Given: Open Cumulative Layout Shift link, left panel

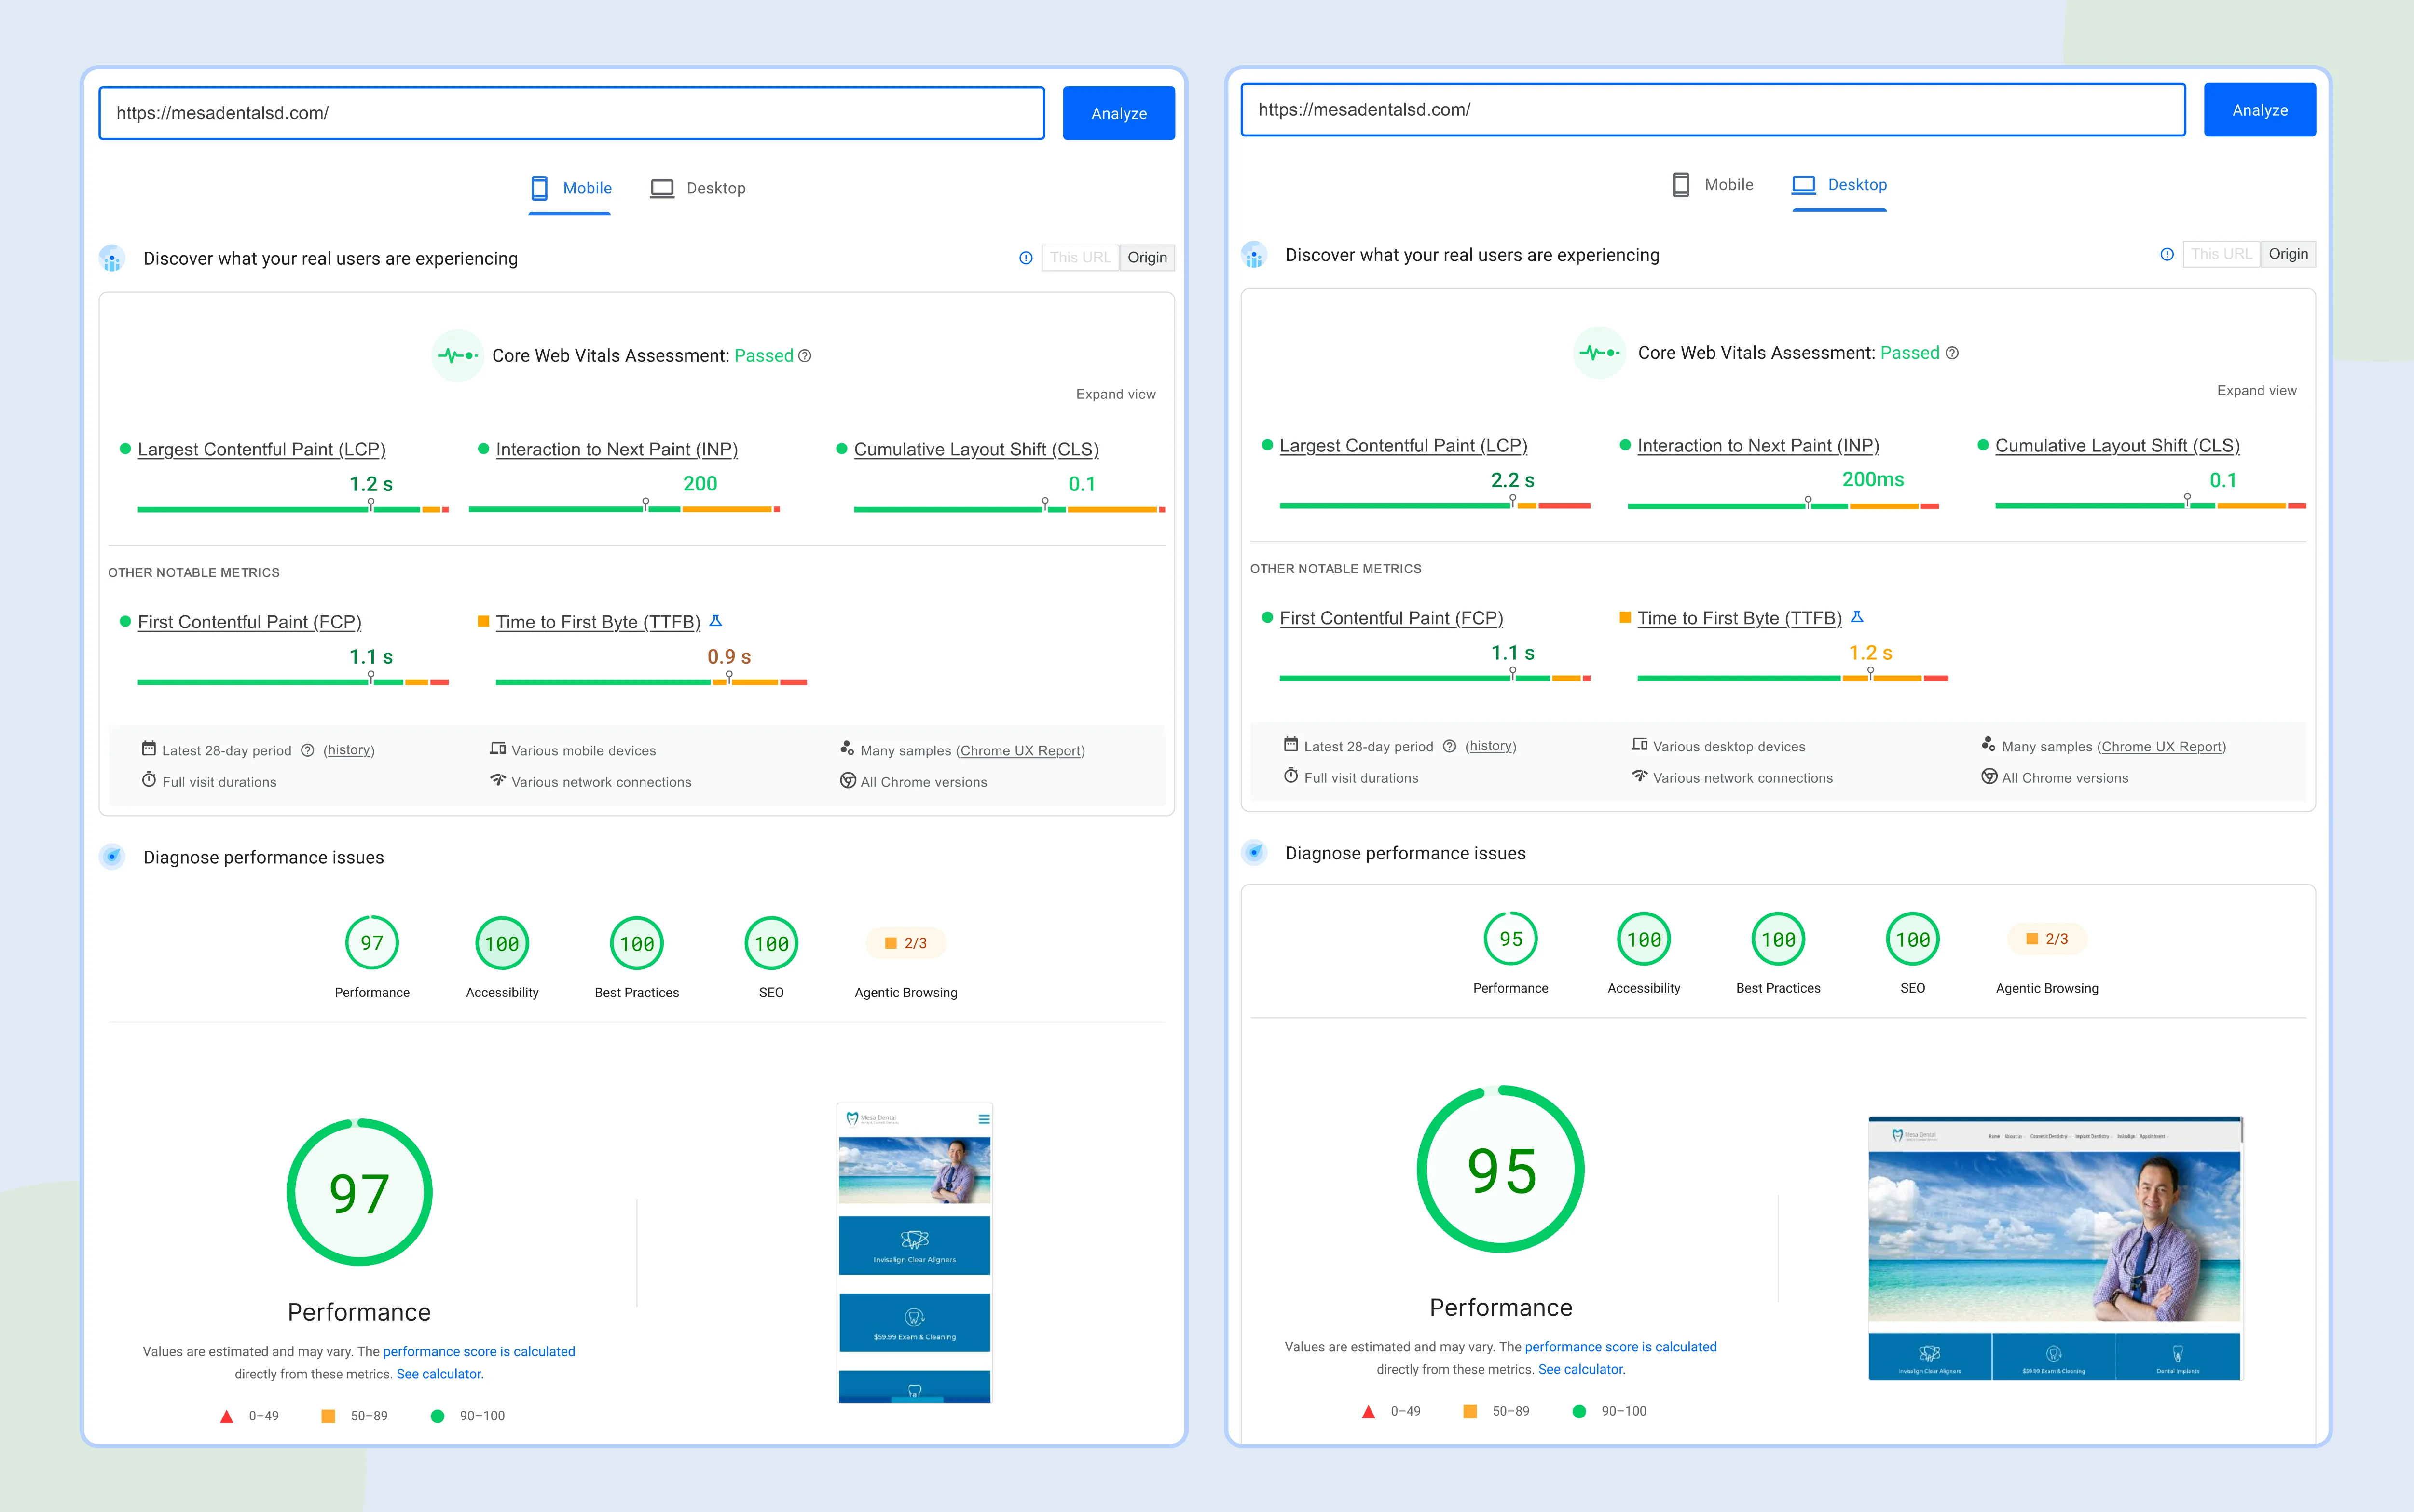Looking at the screenshot, I should 976,450.
